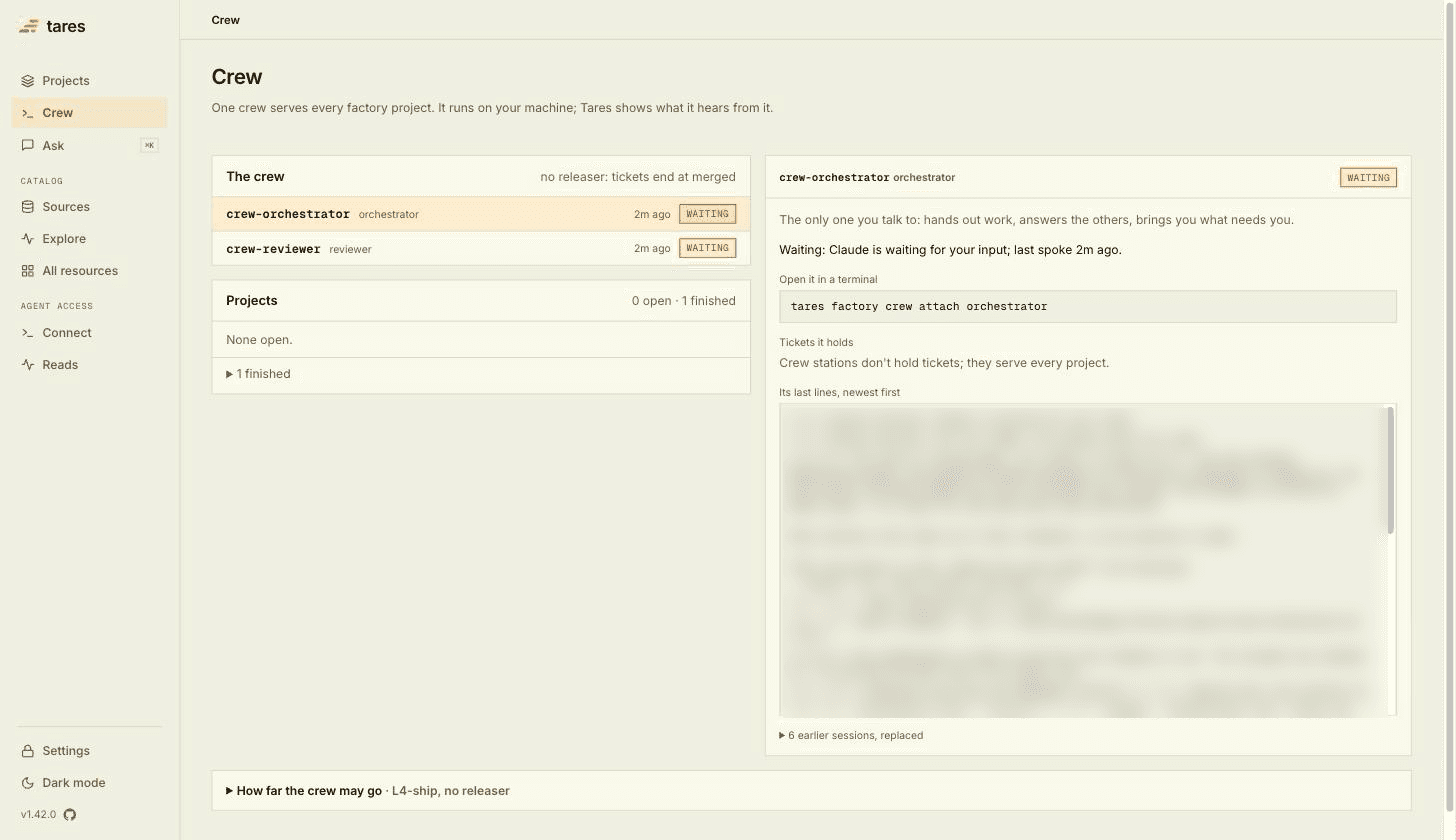Expand the '1 finished' projects disclosure
The width and height of the screenshot is (1456, 840).
point(258,374)
